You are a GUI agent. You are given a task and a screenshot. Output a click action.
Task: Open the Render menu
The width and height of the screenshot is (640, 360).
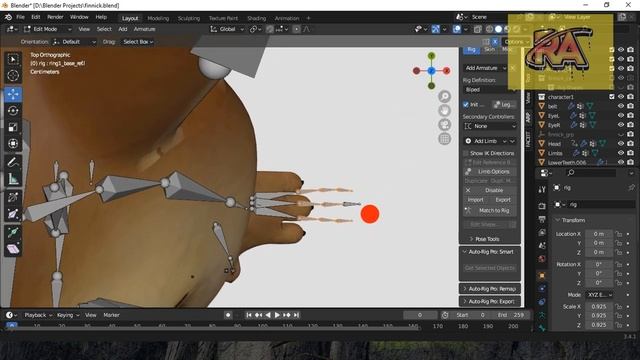[55, 17]
